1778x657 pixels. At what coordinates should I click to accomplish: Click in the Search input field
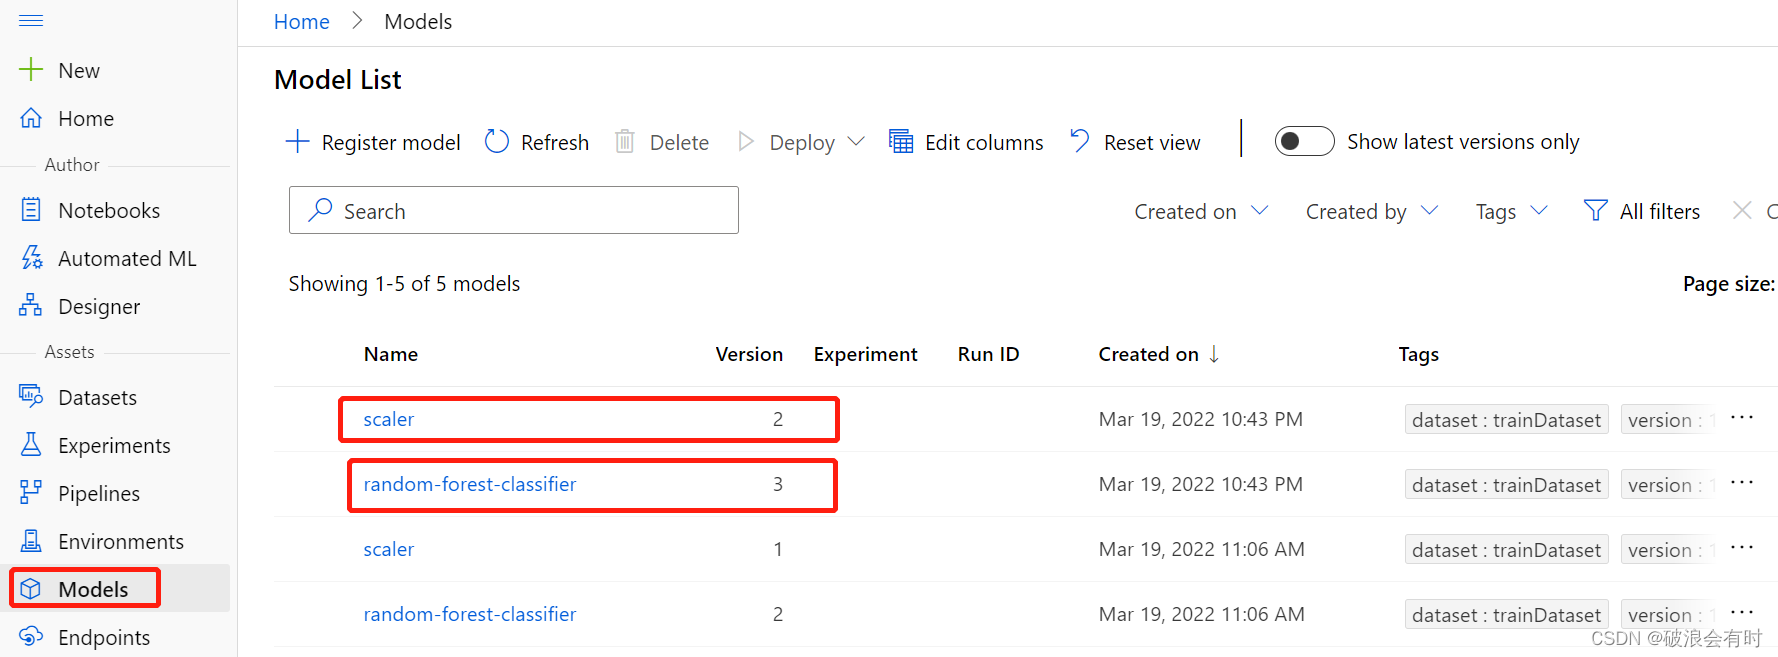514,210
